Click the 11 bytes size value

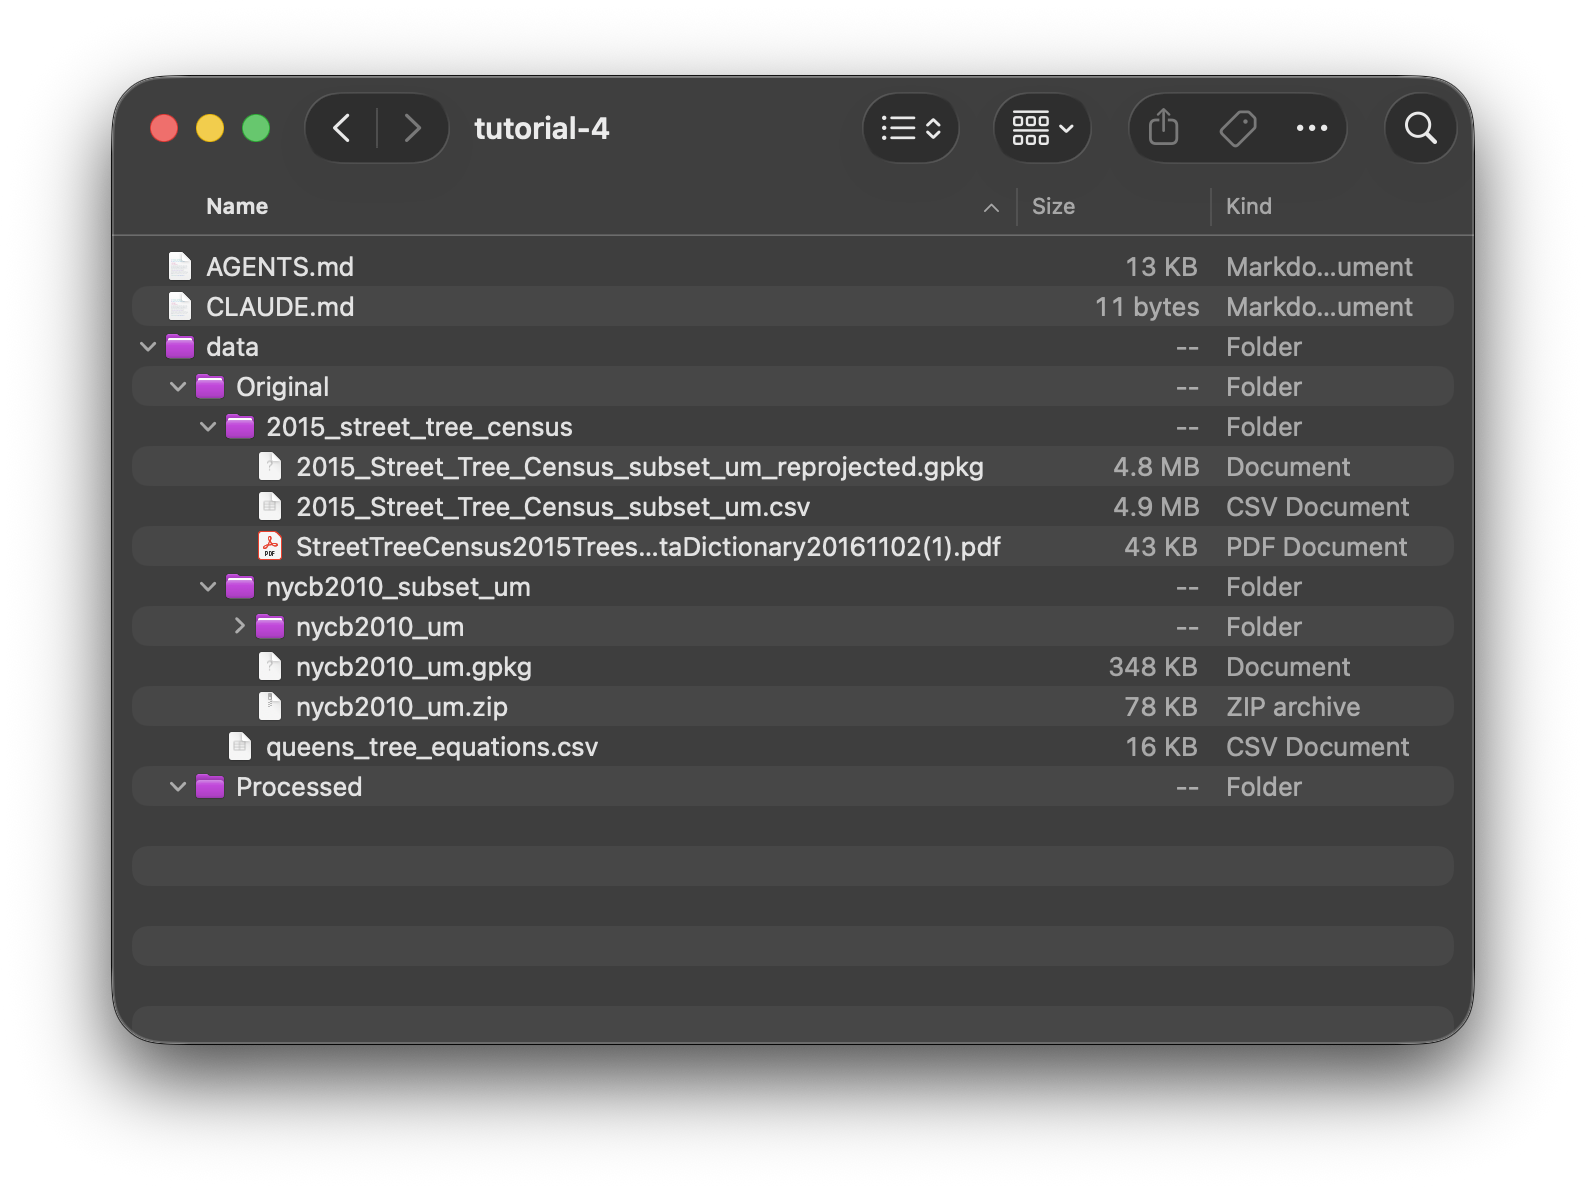(1147, 307)
